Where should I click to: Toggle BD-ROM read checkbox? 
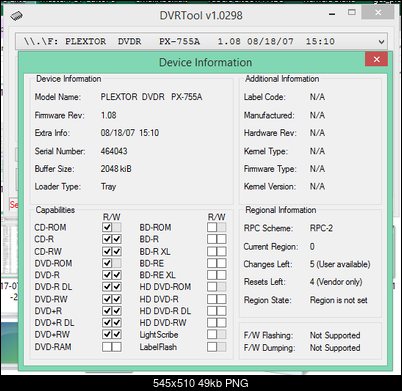tap(212, 227)
